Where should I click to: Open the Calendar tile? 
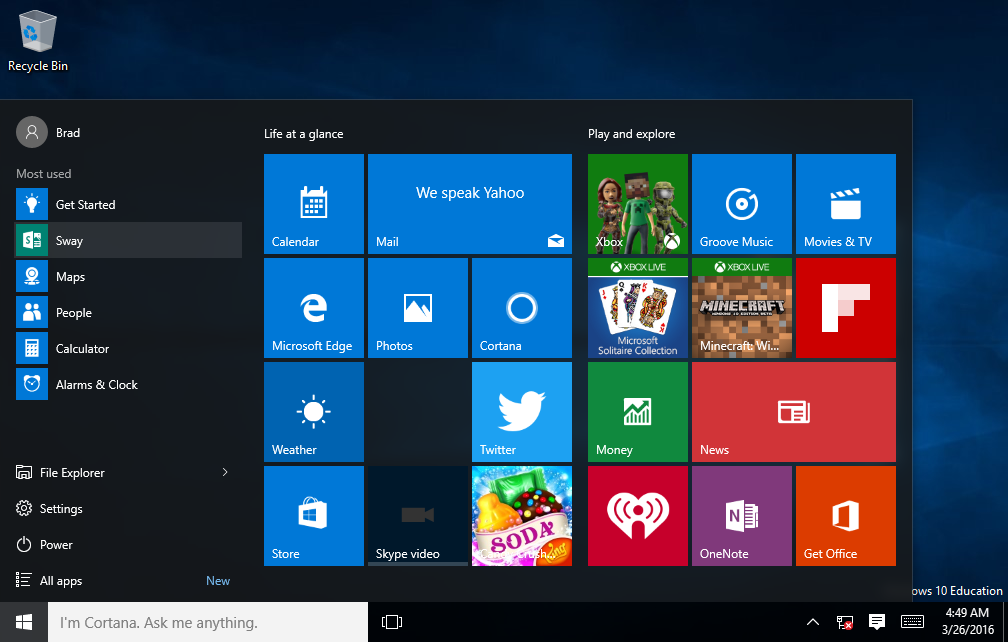(x=314, y=204)
